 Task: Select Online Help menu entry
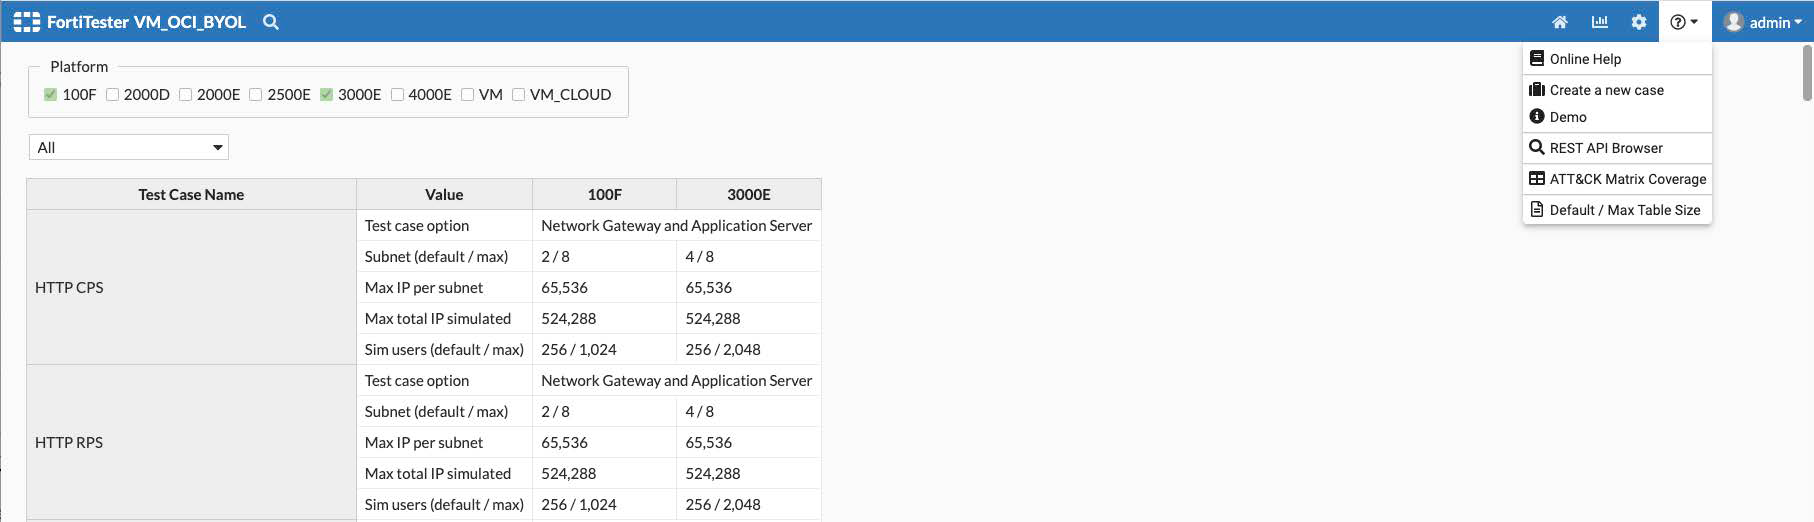1617,59
